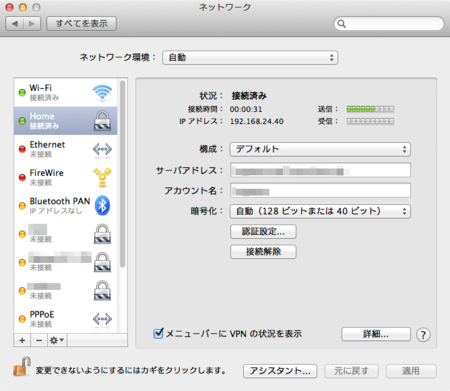Click the green status dot for Wi-Fi
The width and height of the screenshot is (450, 391).
tap(22, 93)
